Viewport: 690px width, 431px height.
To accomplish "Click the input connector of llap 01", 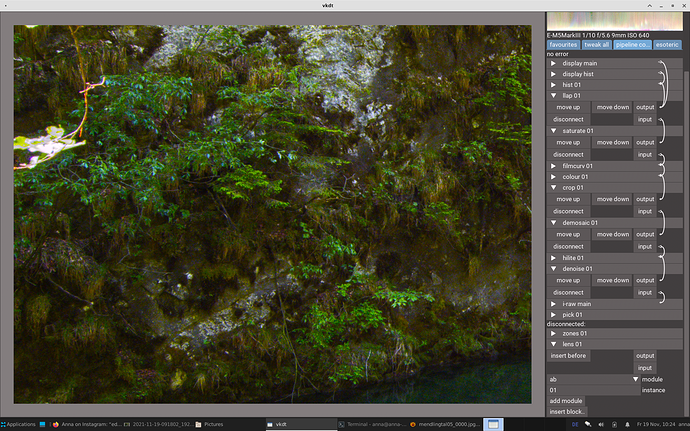I will coord(645,119).
